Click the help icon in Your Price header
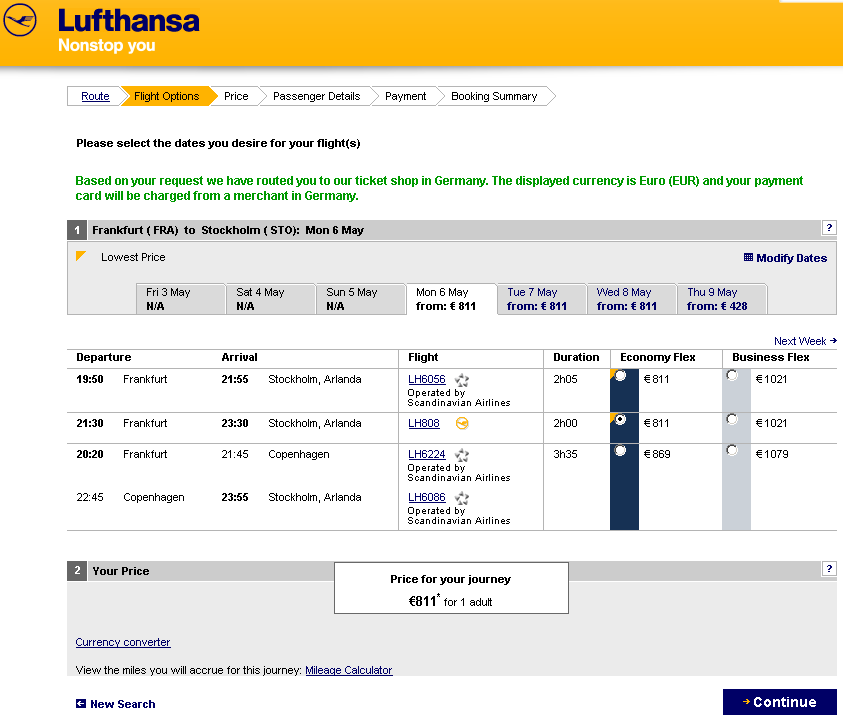This screenshot has height=720, width=843. click(x=828, y=569)
